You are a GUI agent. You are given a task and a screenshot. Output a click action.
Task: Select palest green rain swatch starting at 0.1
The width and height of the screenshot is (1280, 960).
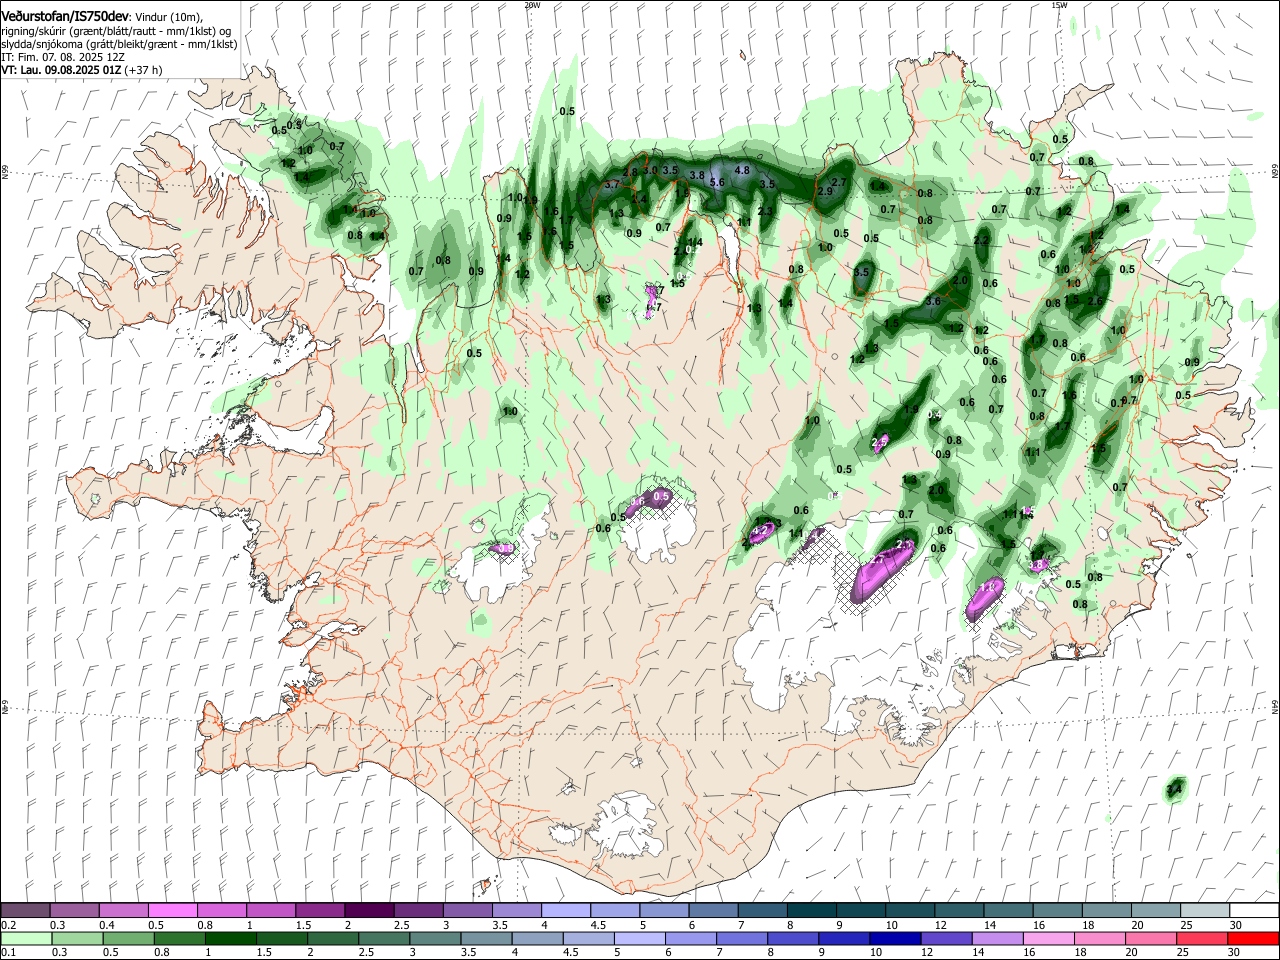coord(27,938)
